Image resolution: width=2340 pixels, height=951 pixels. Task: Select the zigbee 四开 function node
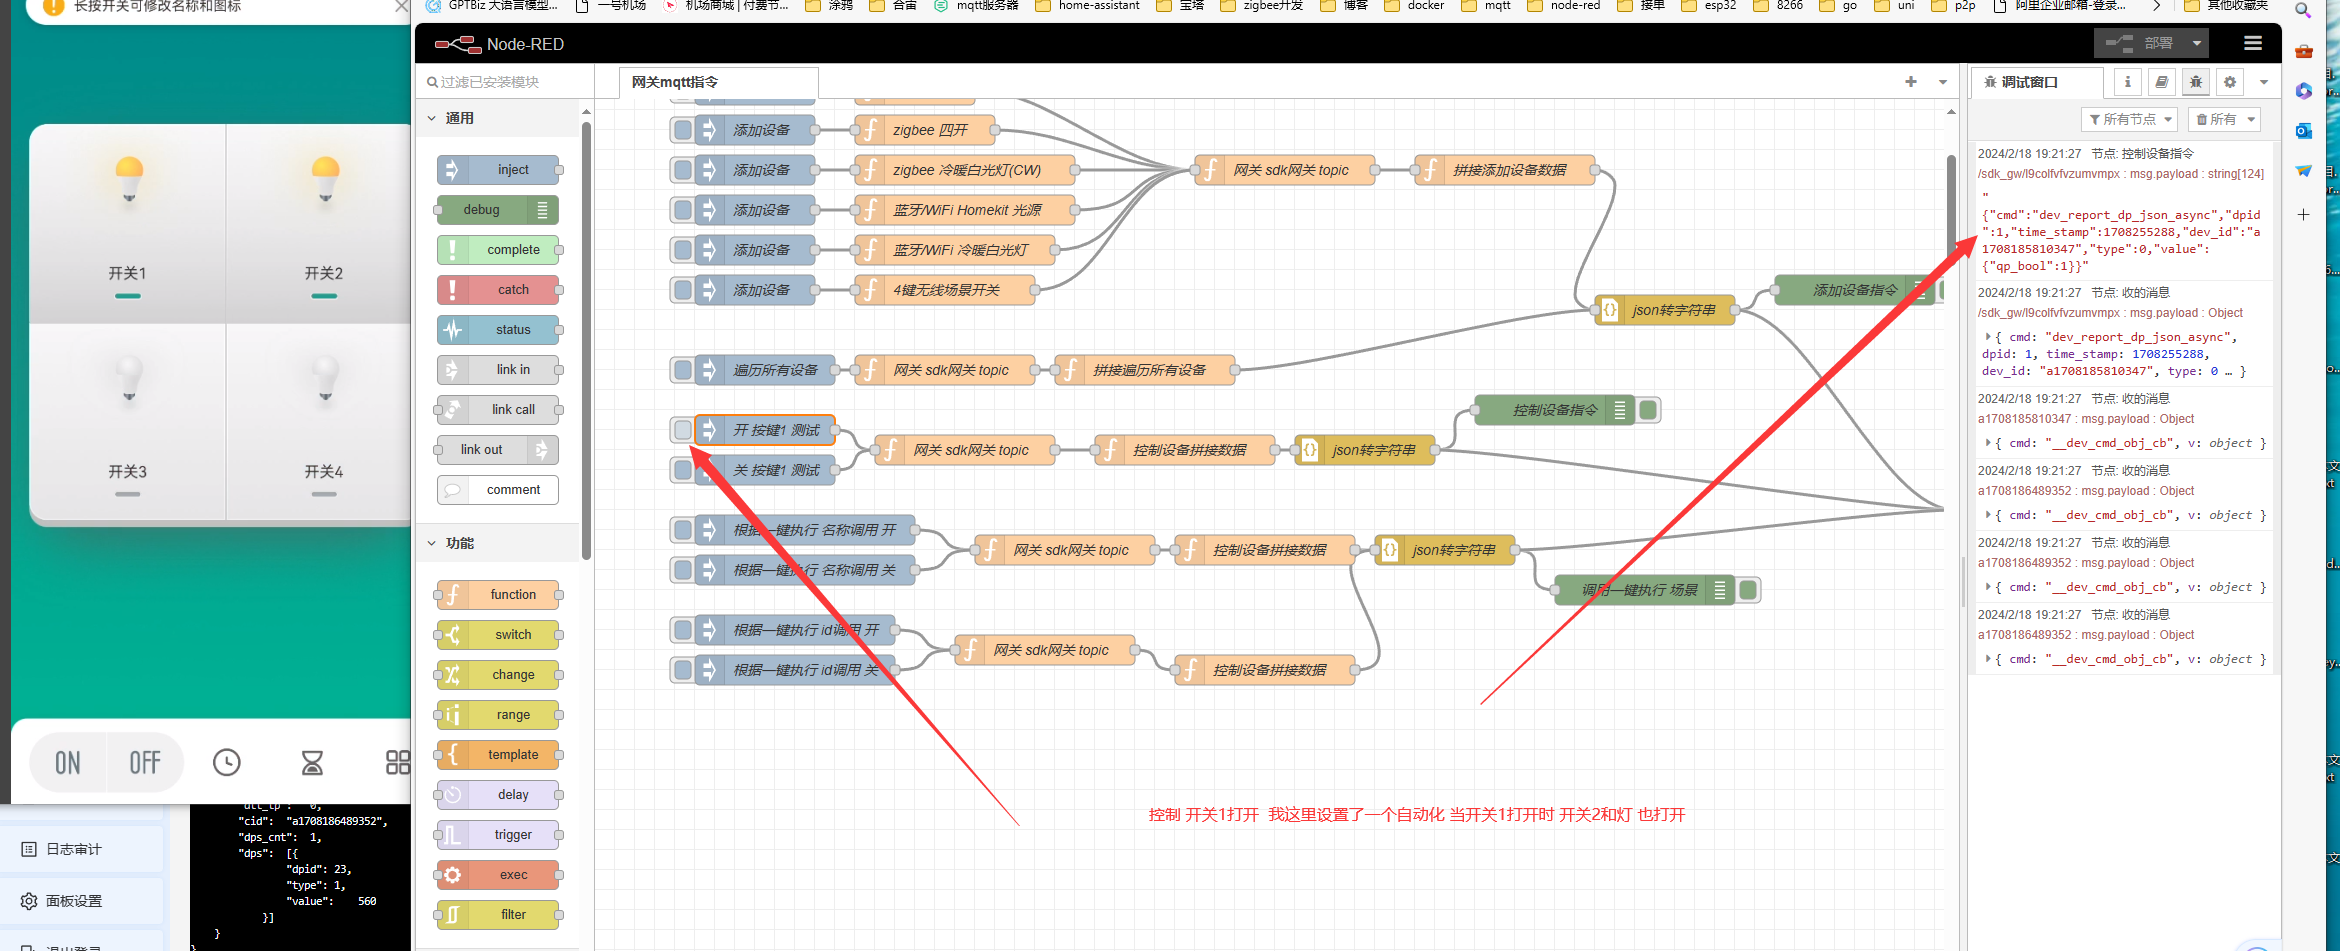pos(926,130)
